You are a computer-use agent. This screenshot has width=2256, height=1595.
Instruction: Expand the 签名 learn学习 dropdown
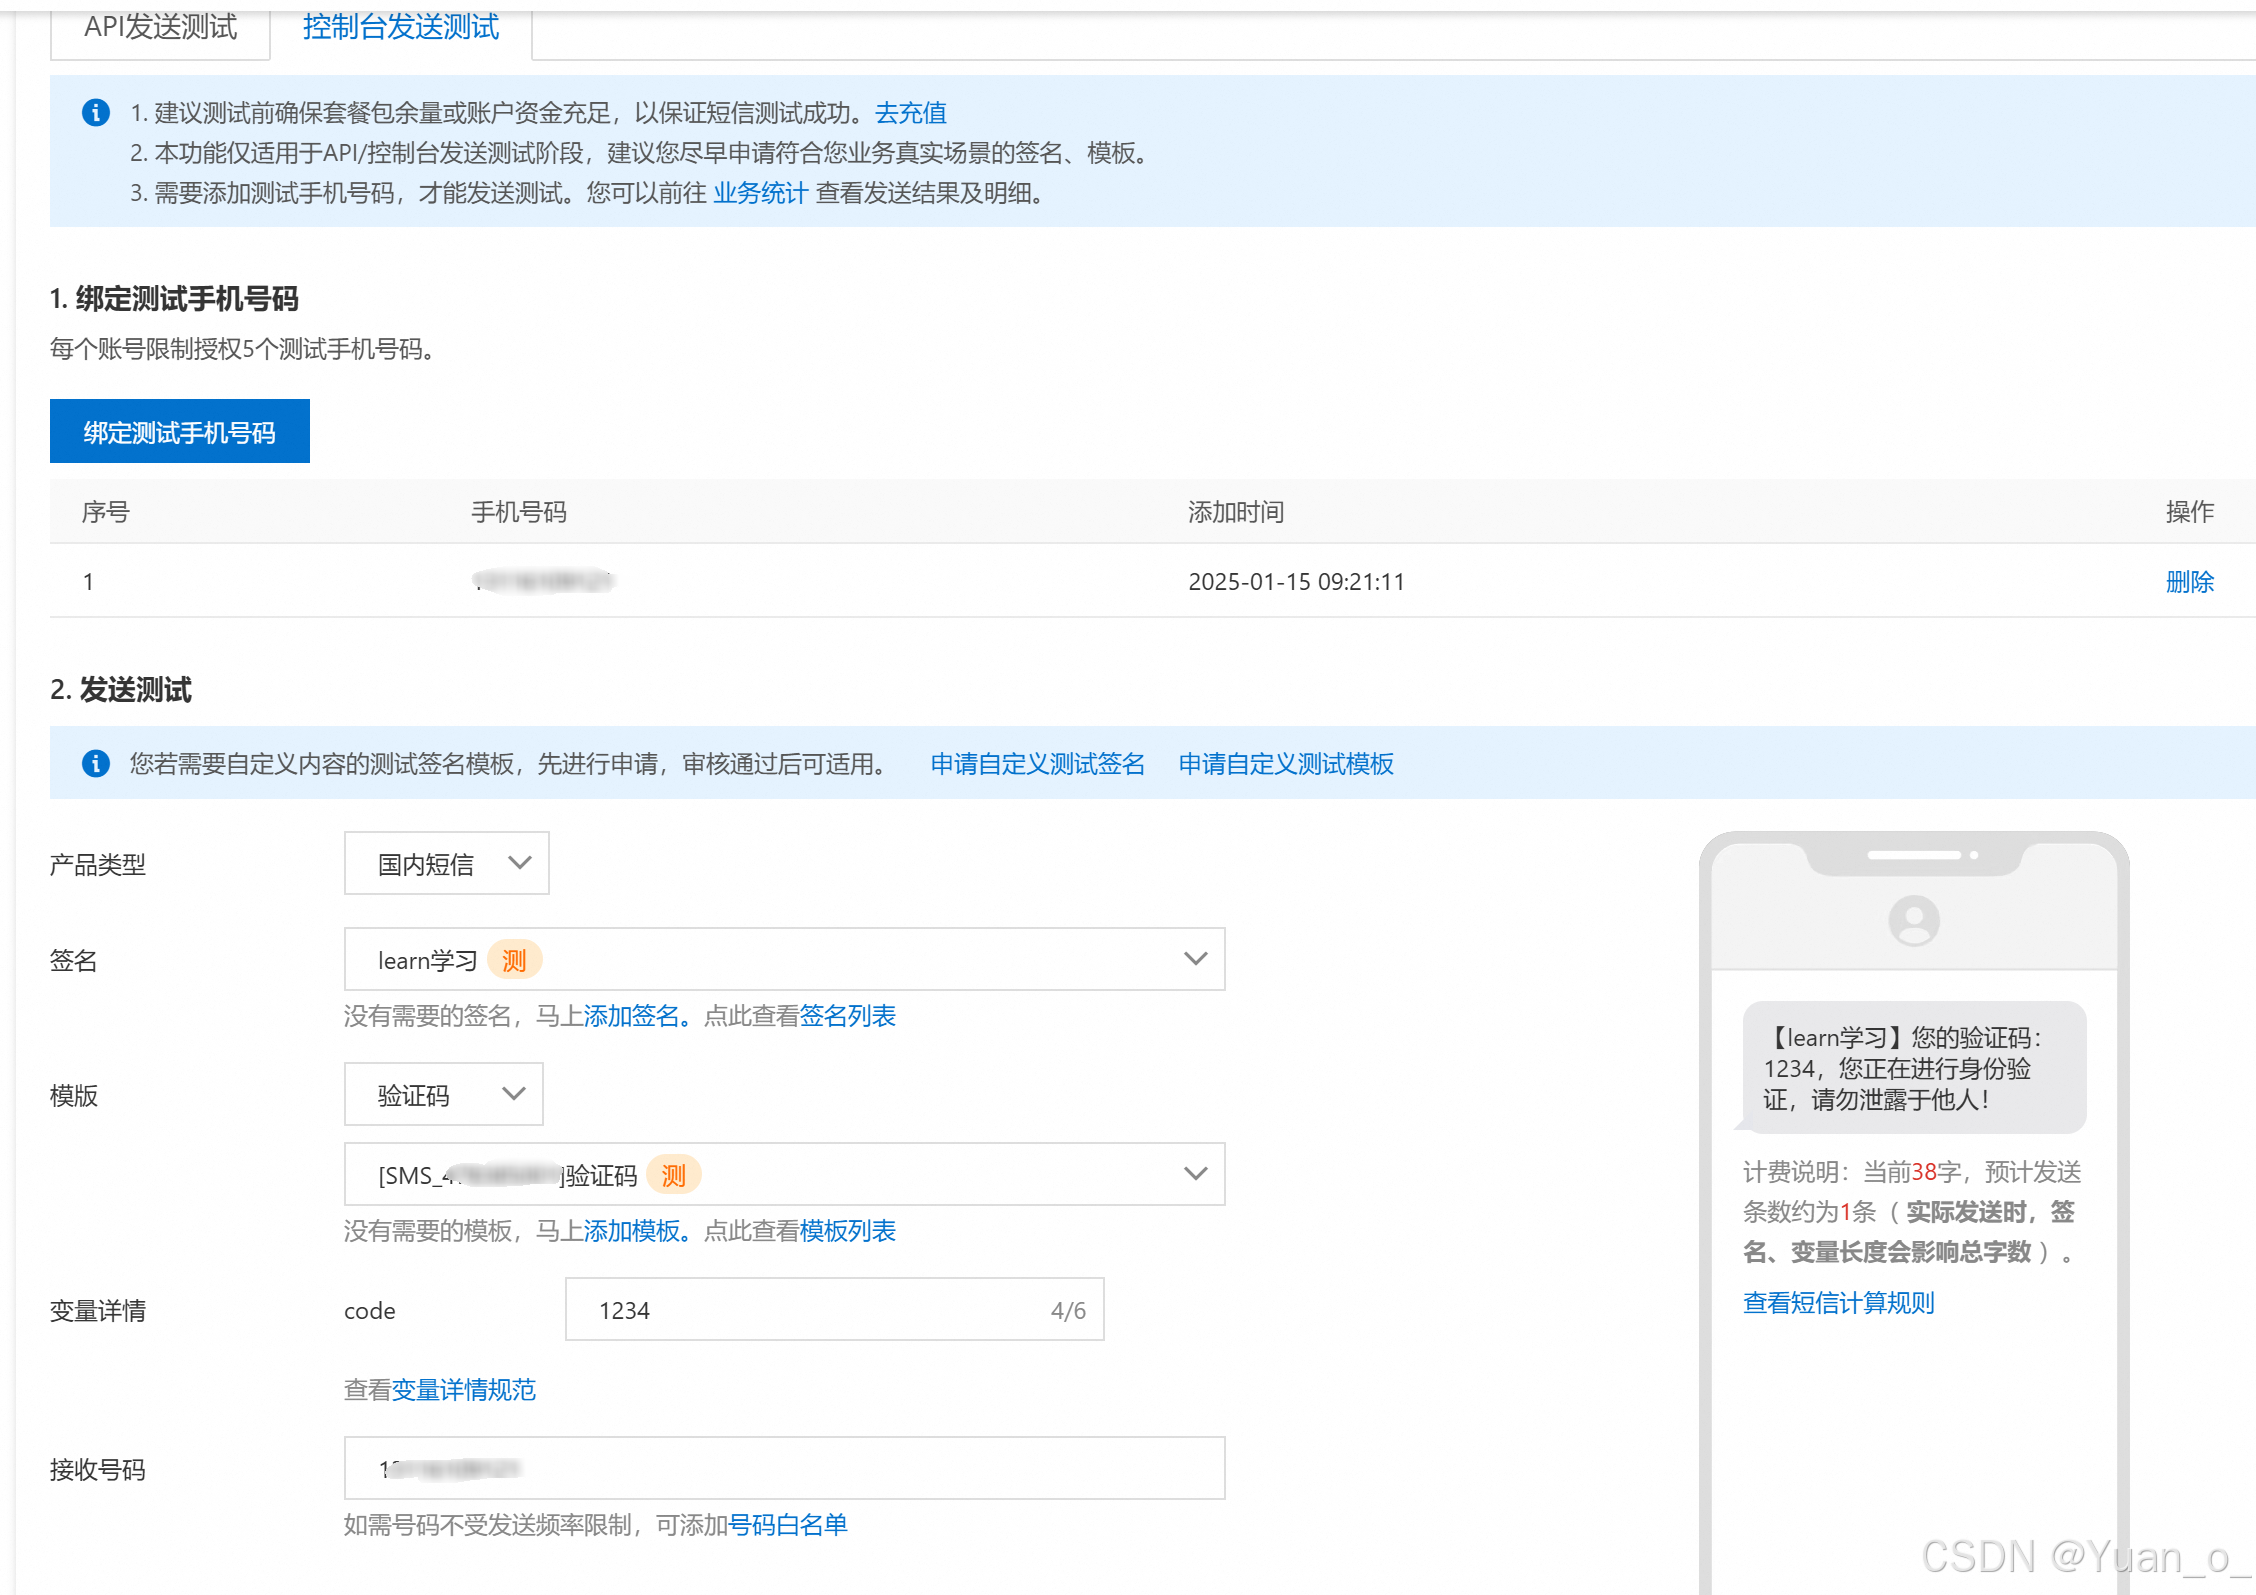(x=1195, y=960)
